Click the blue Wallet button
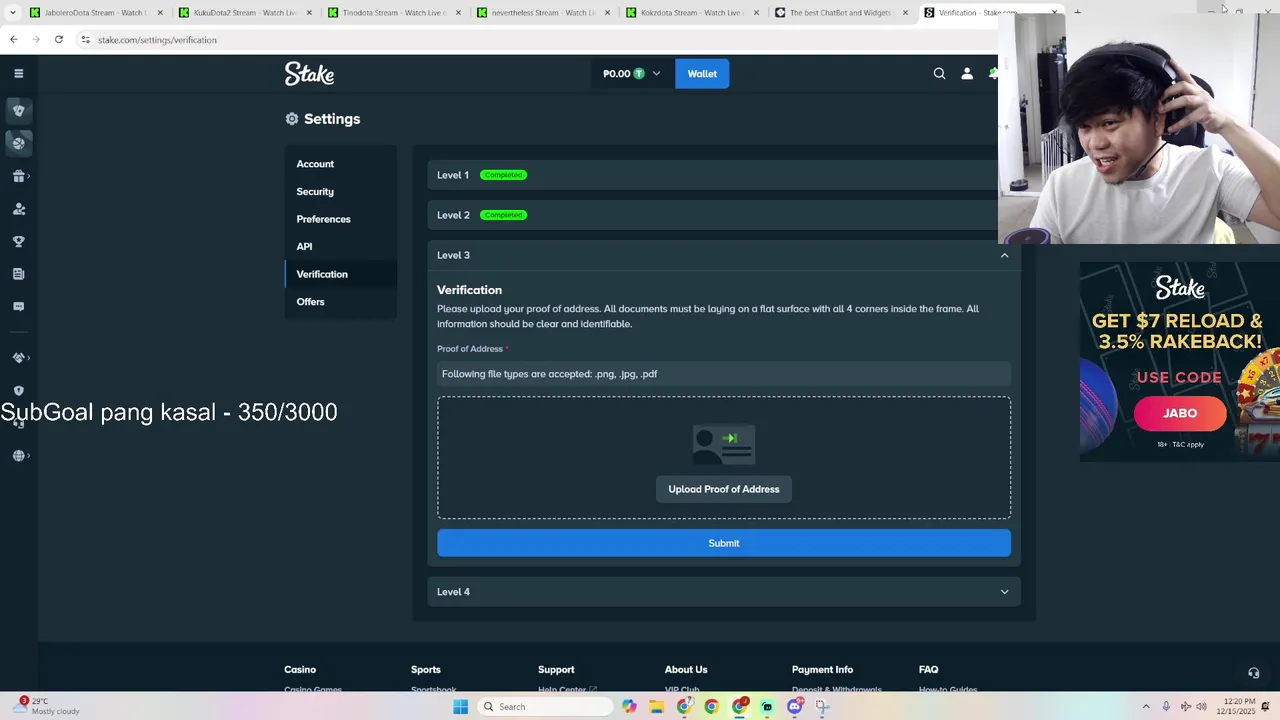 [x=702, y=73]
